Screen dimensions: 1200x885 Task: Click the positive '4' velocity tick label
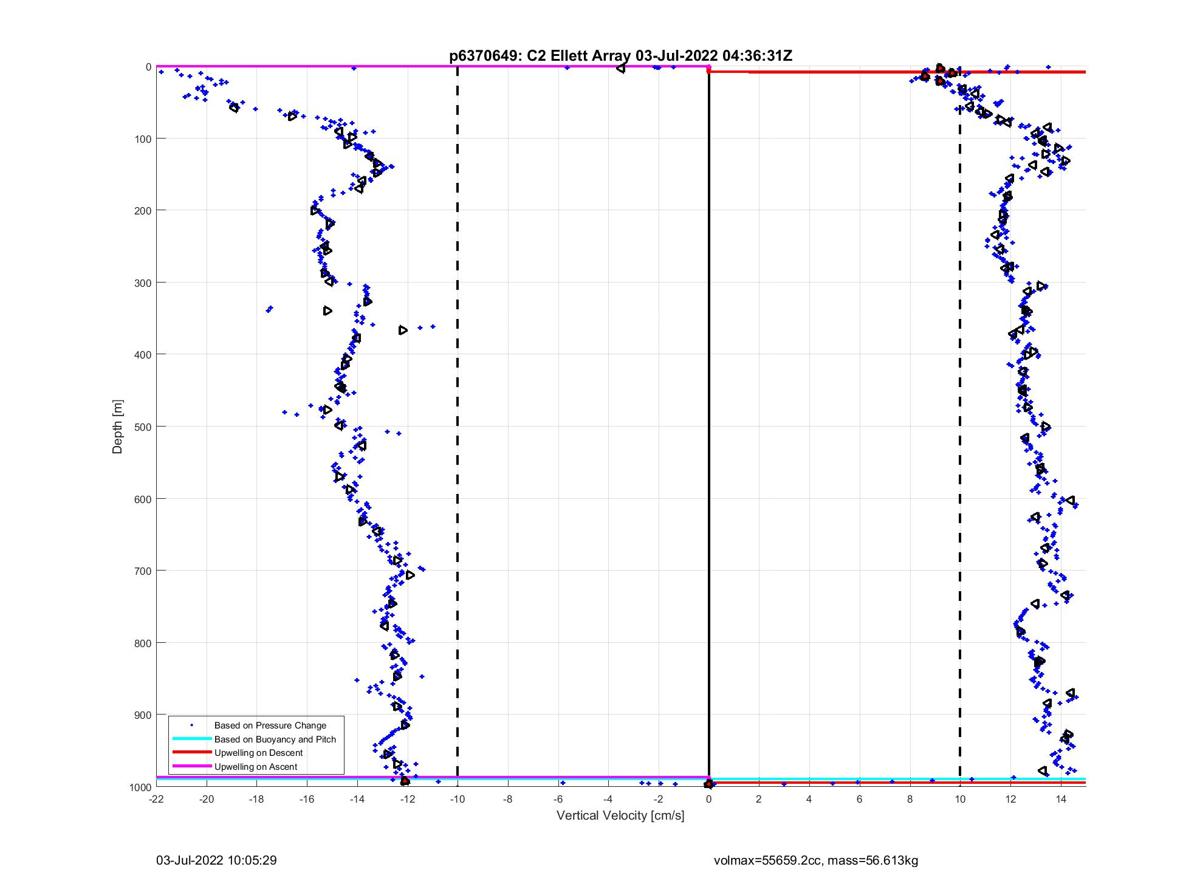tap(809, 799)
